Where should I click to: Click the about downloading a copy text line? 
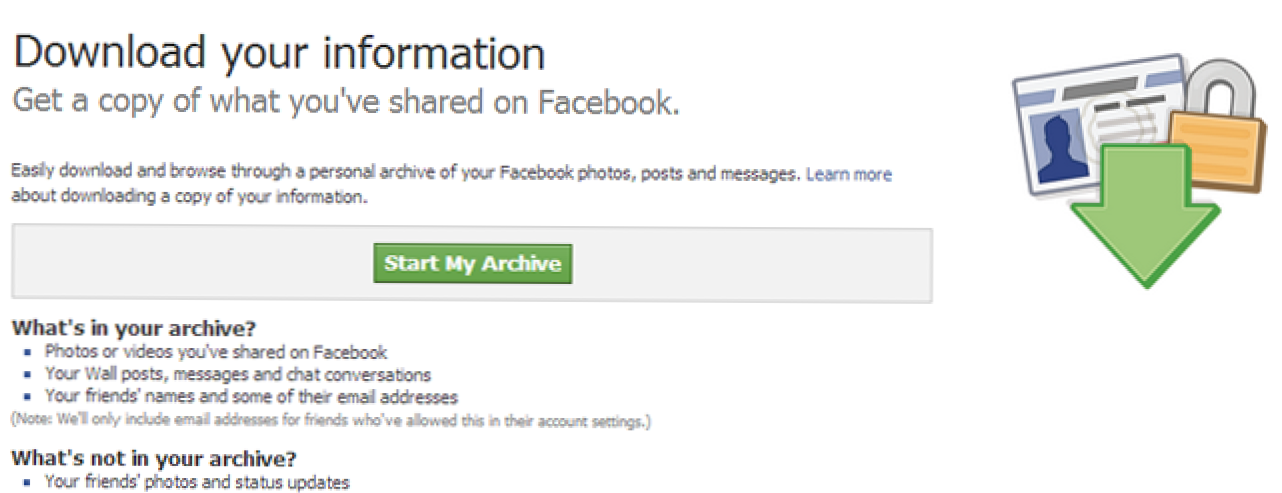(x=189, y=197)
